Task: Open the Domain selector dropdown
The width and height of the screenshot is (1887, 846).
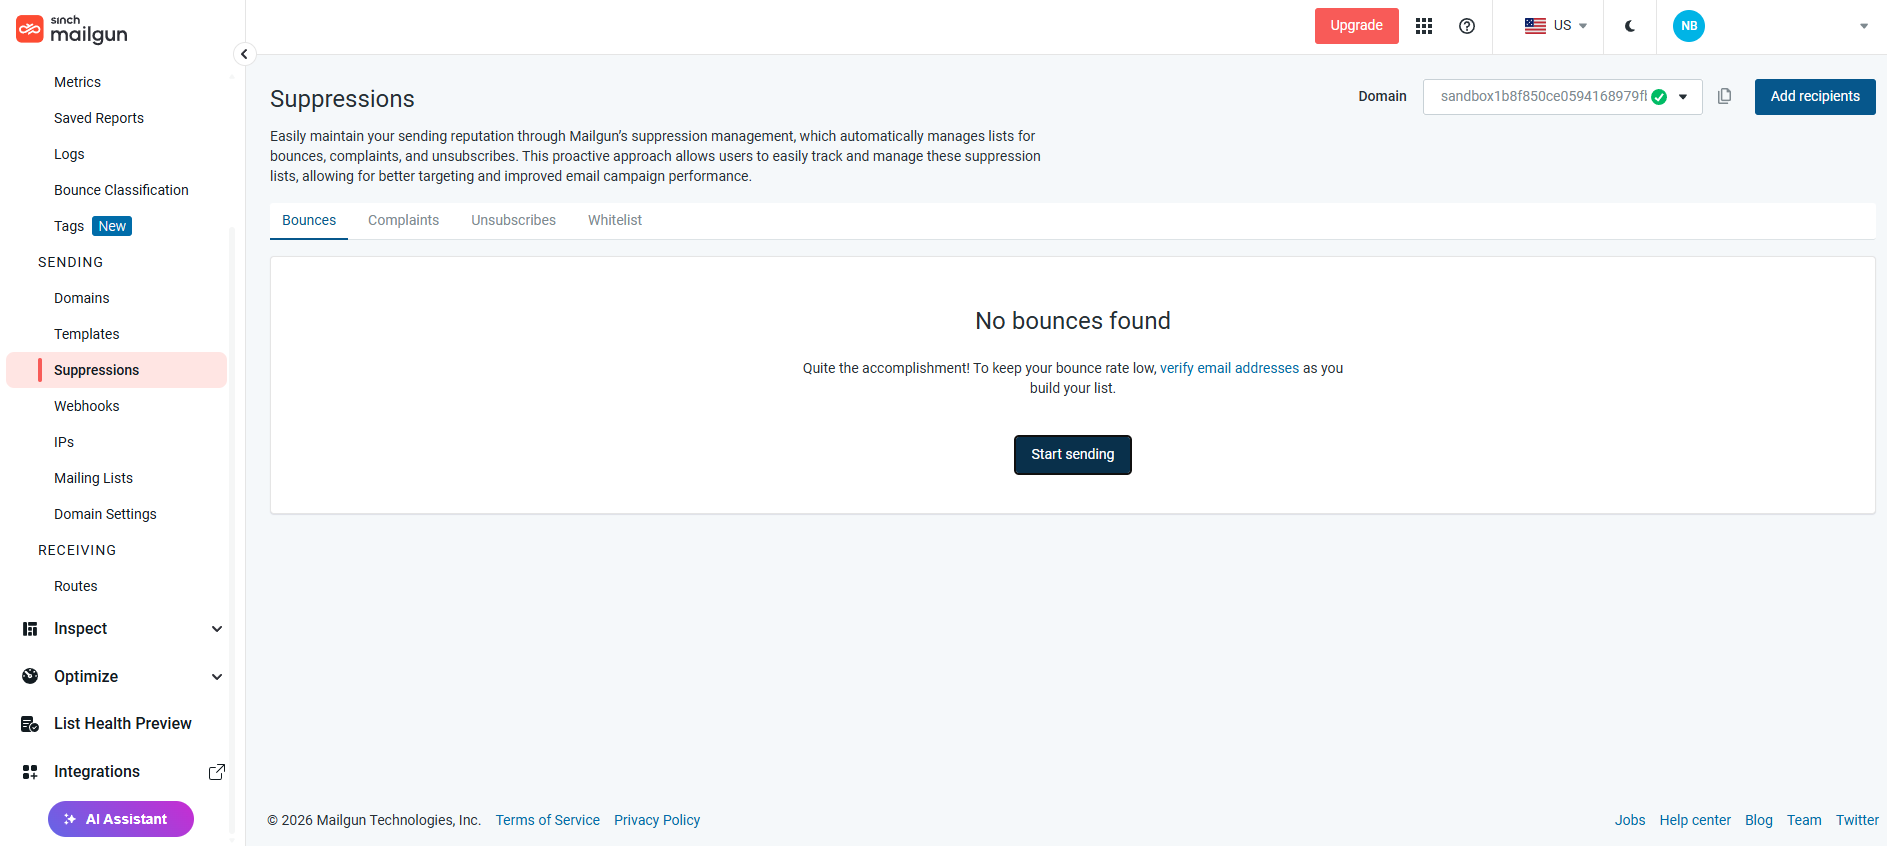Action: point(1562,97)
